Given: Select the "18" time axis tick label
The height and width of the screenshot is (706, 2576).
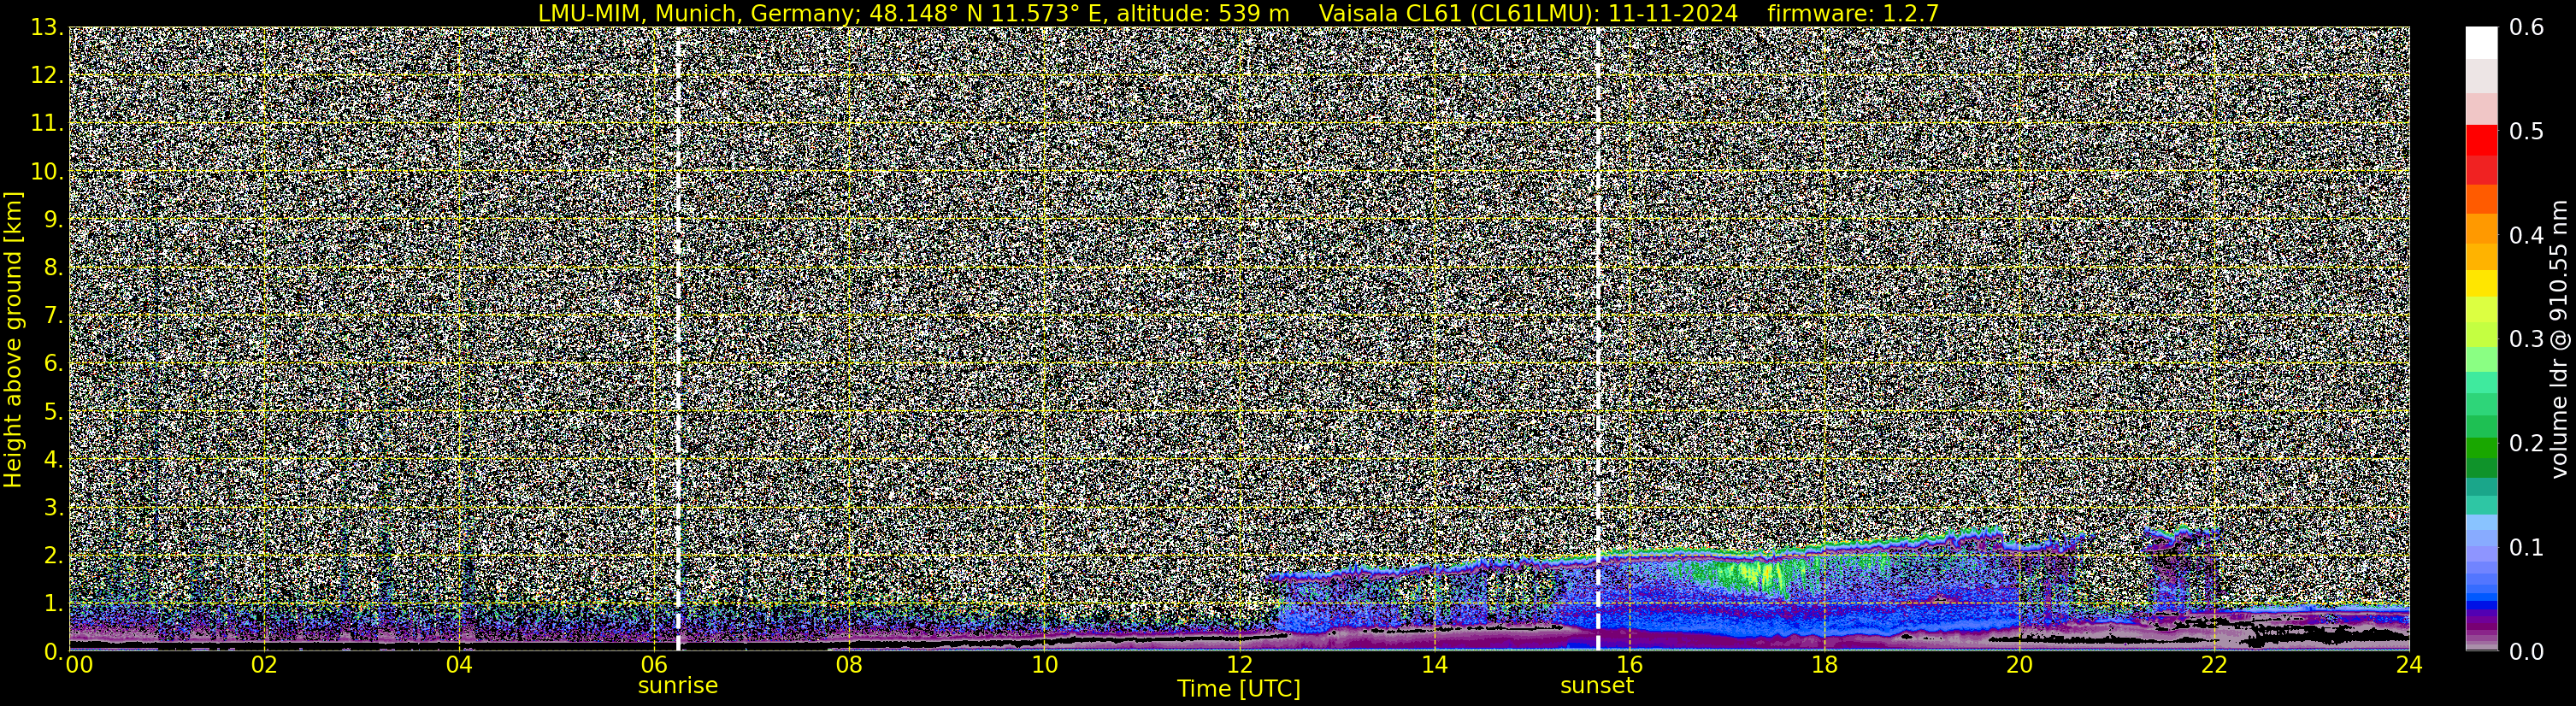Looking at the screenshot, I should point(1824,665).
